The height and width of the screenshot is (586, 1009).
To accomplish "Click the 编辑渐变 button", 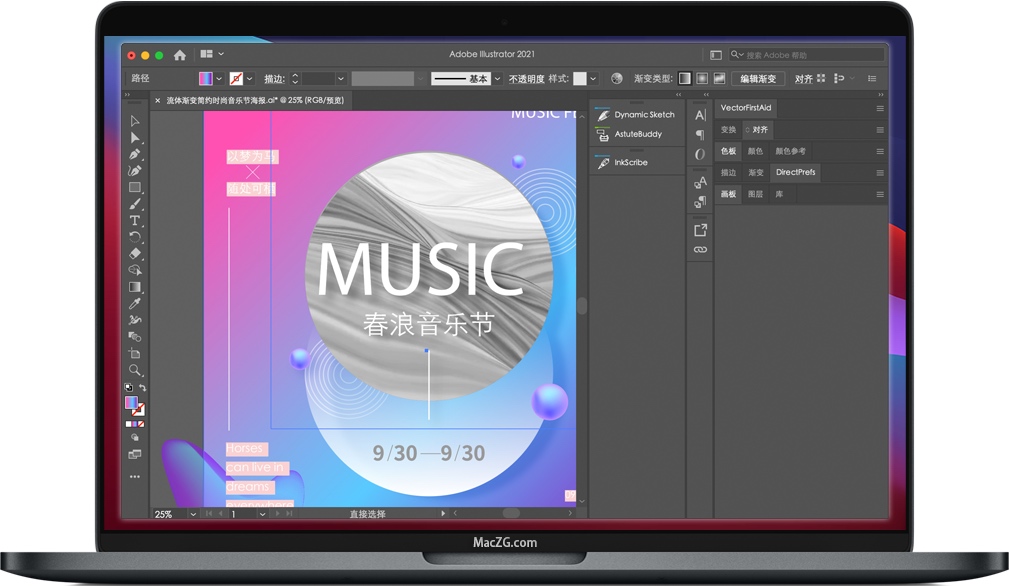I will [x=757, y=78].
